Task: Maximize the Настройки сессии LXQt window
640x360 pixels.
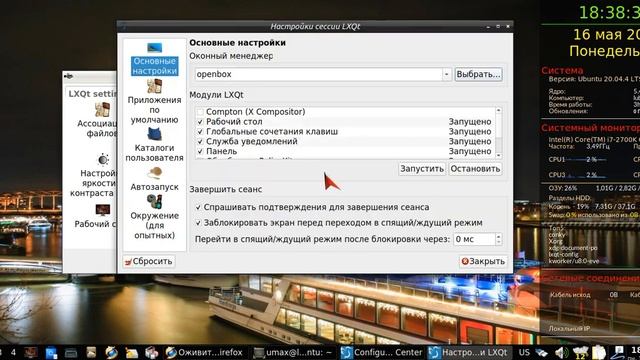Action: 498,27
